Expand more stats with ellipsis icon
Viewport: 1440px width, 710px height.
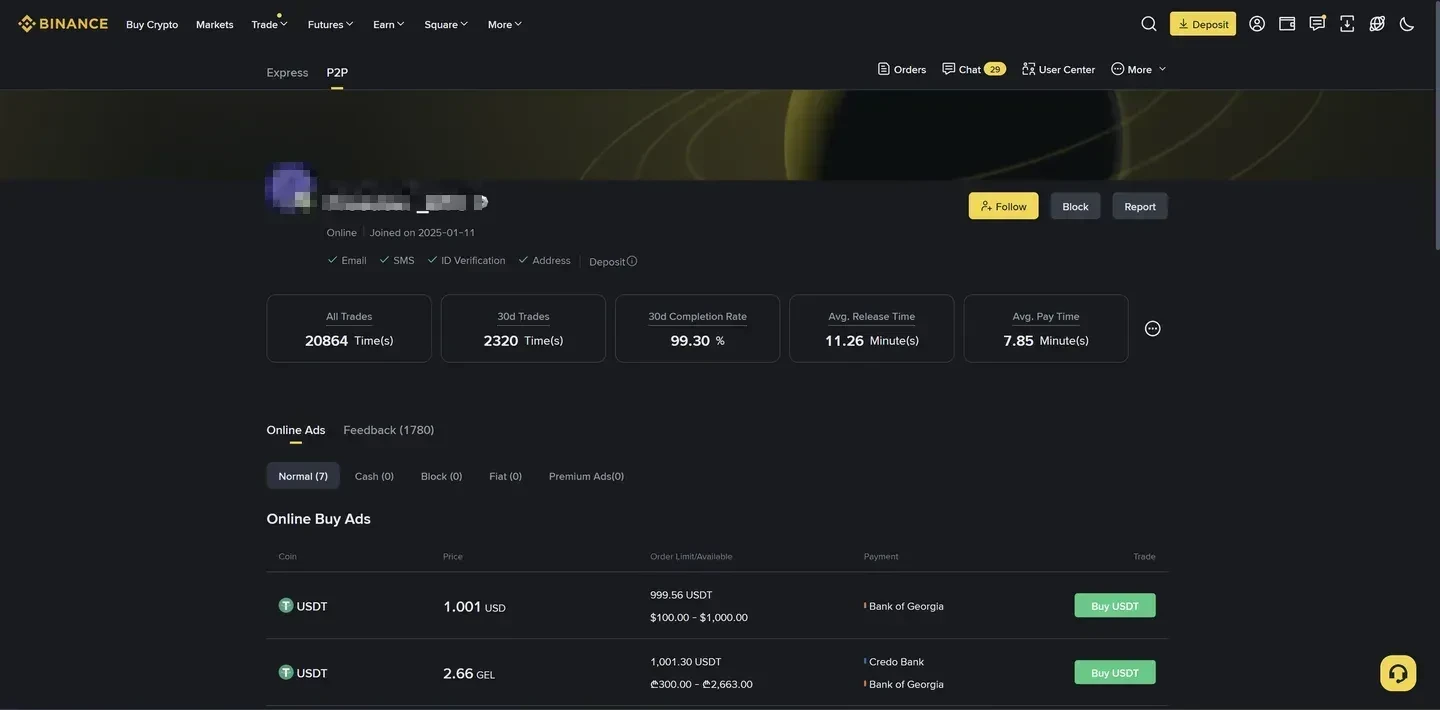coord(1152,328)
